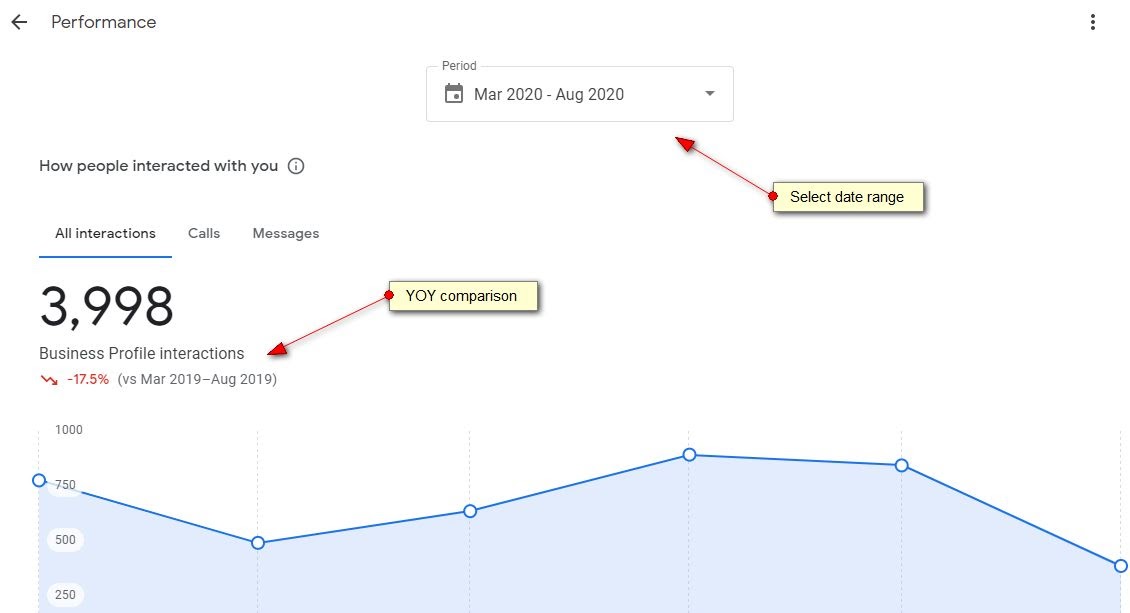This screenshot has width=1130, height=613.
Task: Click the highest data point on chart
Action: [x=689, y=455]
